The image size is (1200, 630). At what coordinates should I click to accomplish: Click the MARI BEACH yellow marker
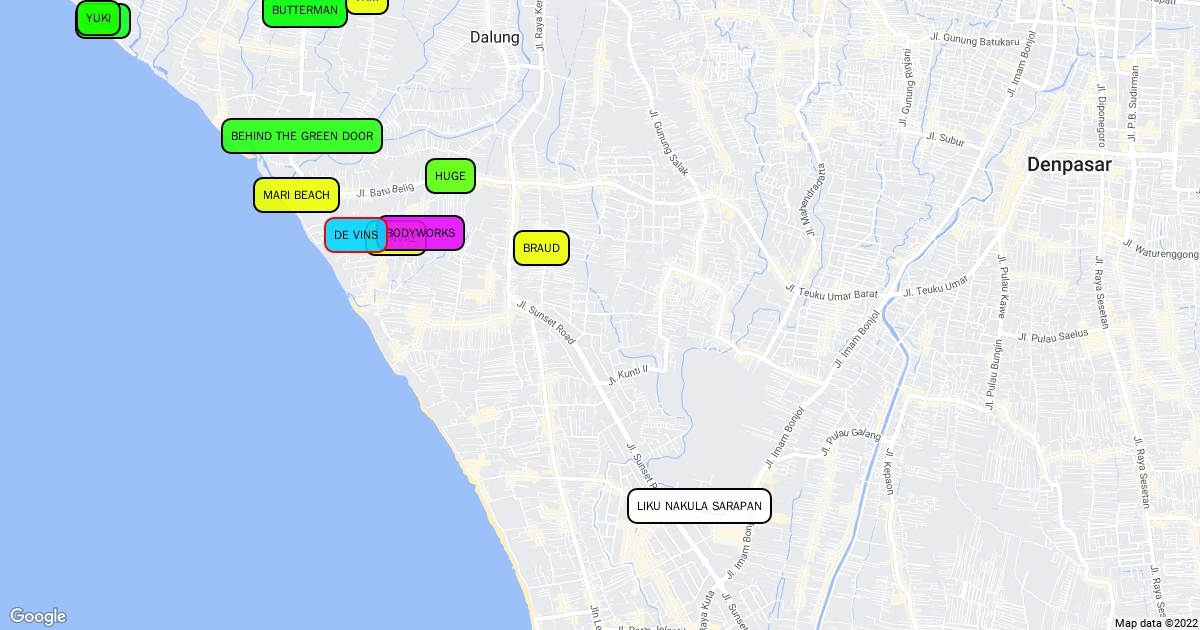[x=296, y=195]
